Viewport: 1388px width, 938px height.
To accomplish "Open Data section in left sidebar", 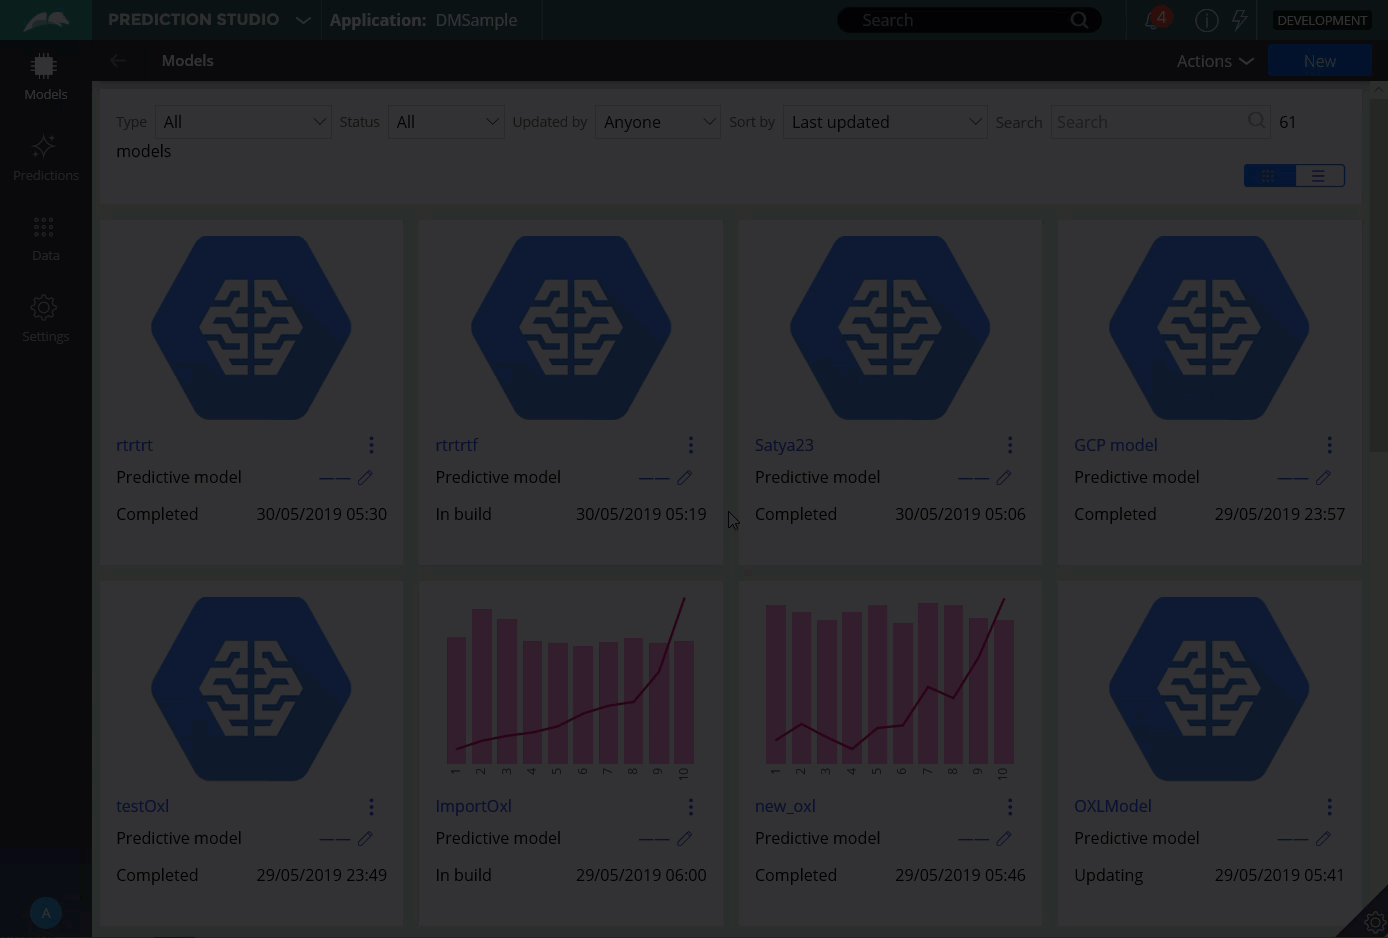I will [x=45, y=238].
